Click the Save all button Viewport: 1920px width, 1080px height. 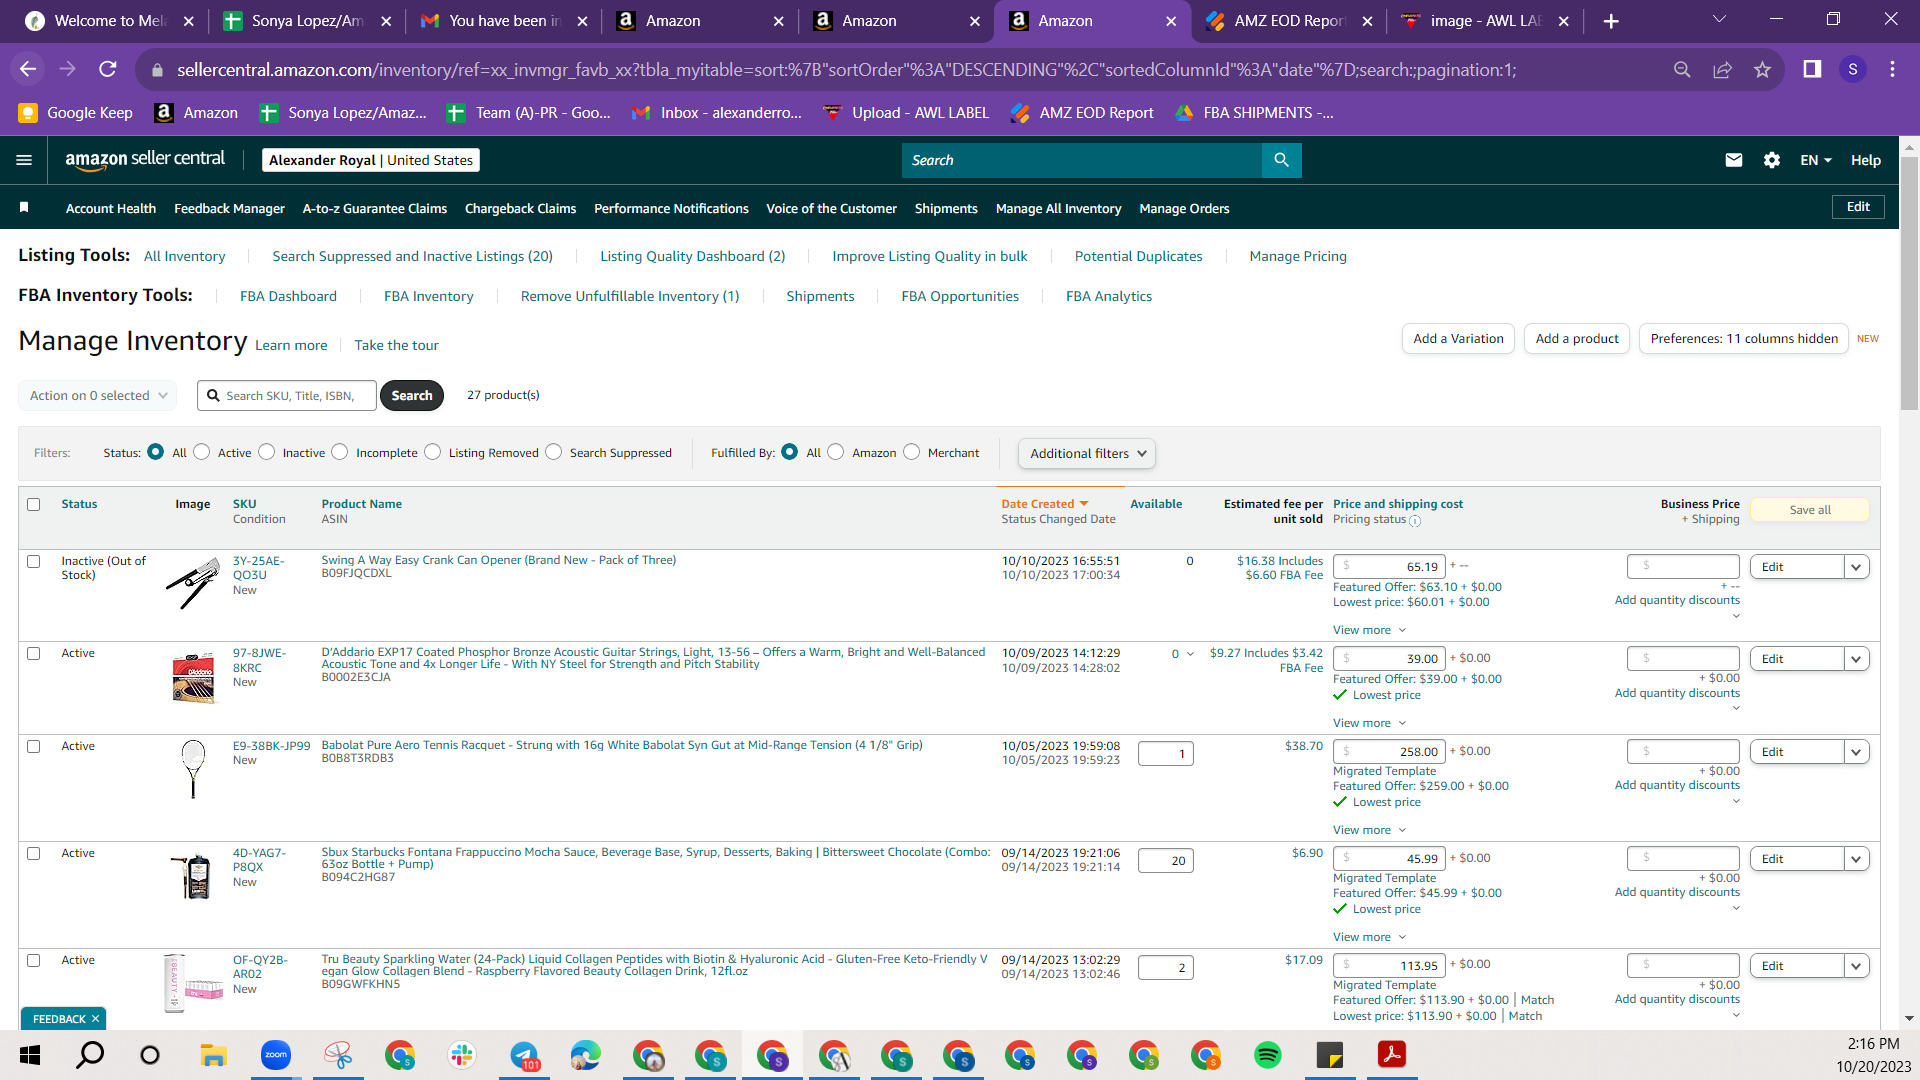click(1810, 510)
